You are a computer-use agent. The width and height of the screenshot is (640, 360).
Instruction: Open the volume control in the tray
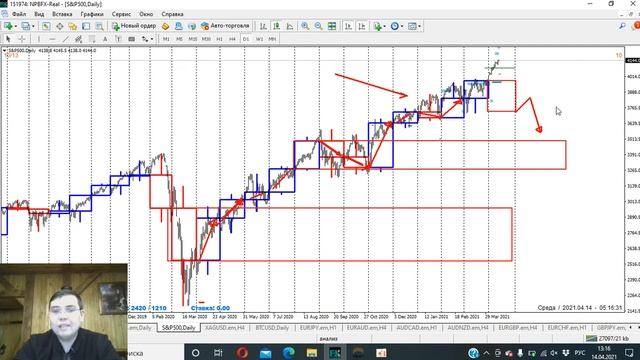coord(554,353)
